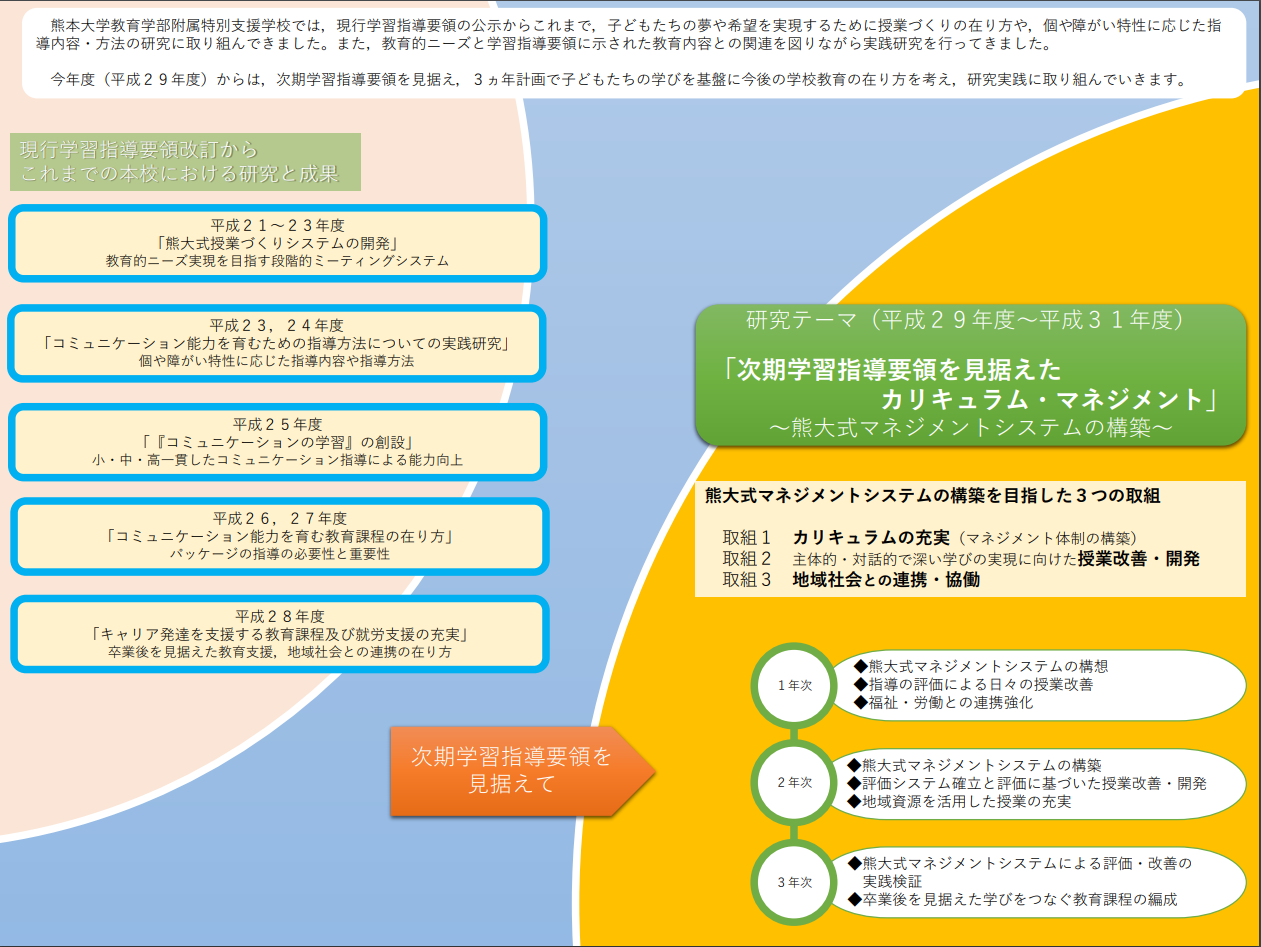Viewport: 1261px width, 947px height.
Task: Click the paragraph starting 今年度(平成29年度)からは
Action: pos(617,79)
